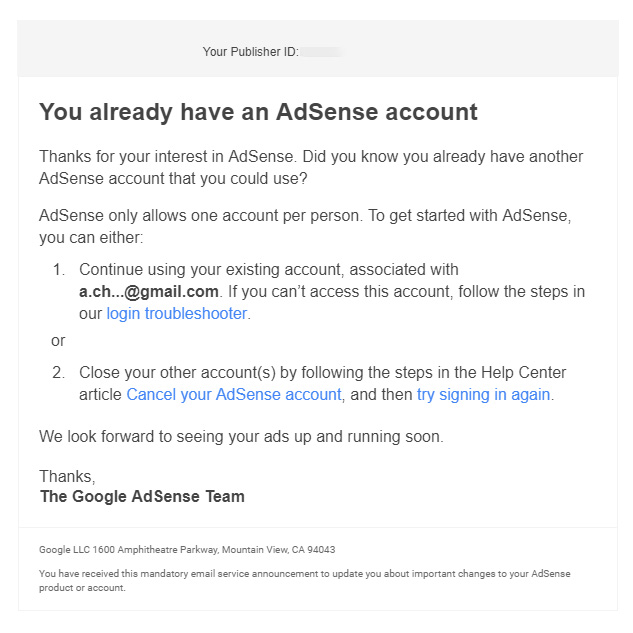This screenshot has height=633, width=633.
Task: Open Cancel your AdSense account article
Action: (x=233, y=395)
